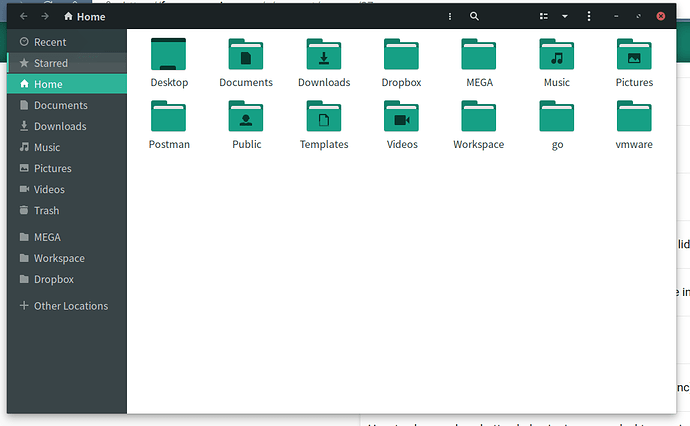Minimize the Files window
This screenshot has width=690, height=426.
(x=616, y=16)
